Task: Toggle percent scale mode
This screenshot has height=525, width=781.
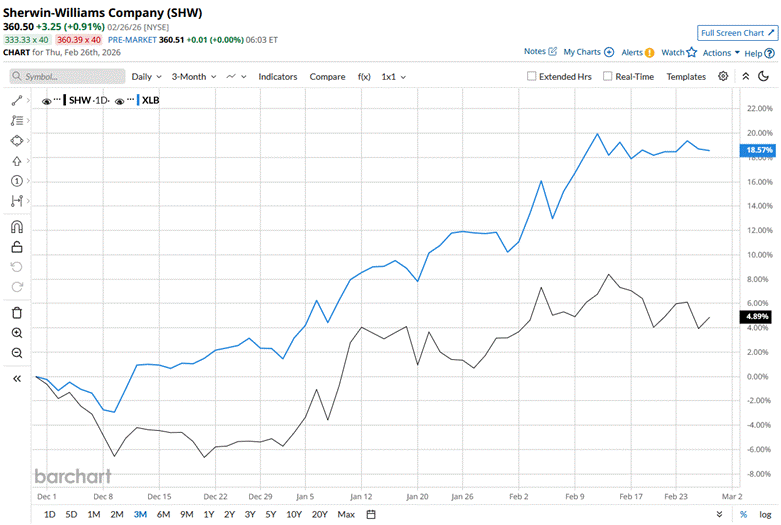Action: pos(743,514)
